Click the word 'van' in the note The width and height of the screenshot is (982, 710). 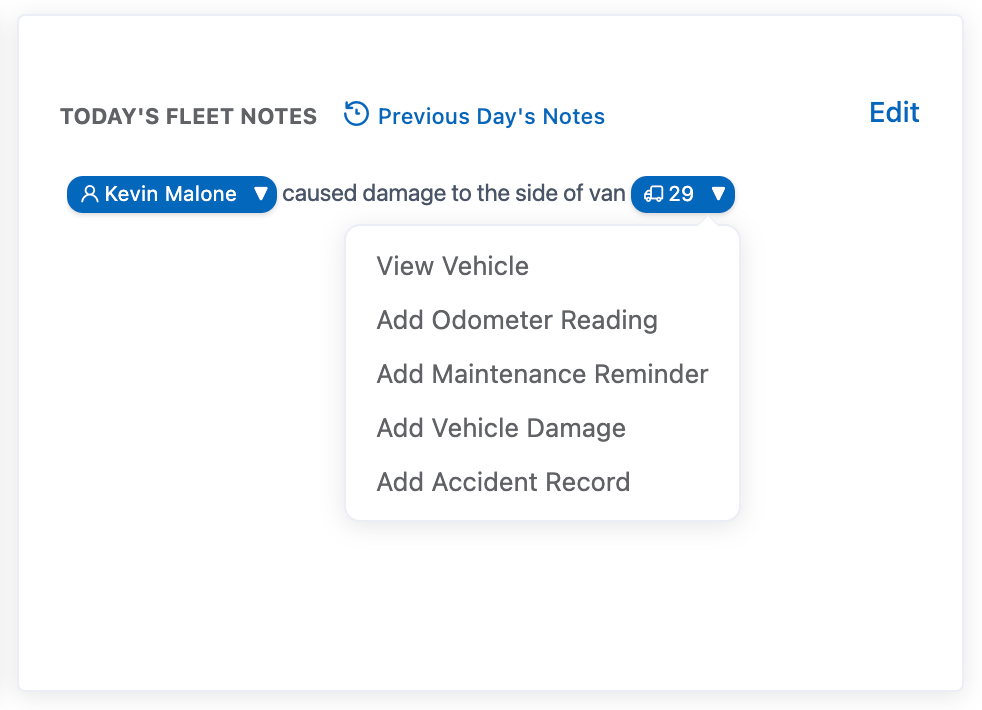pyautogui.click(x=607, y=194)
